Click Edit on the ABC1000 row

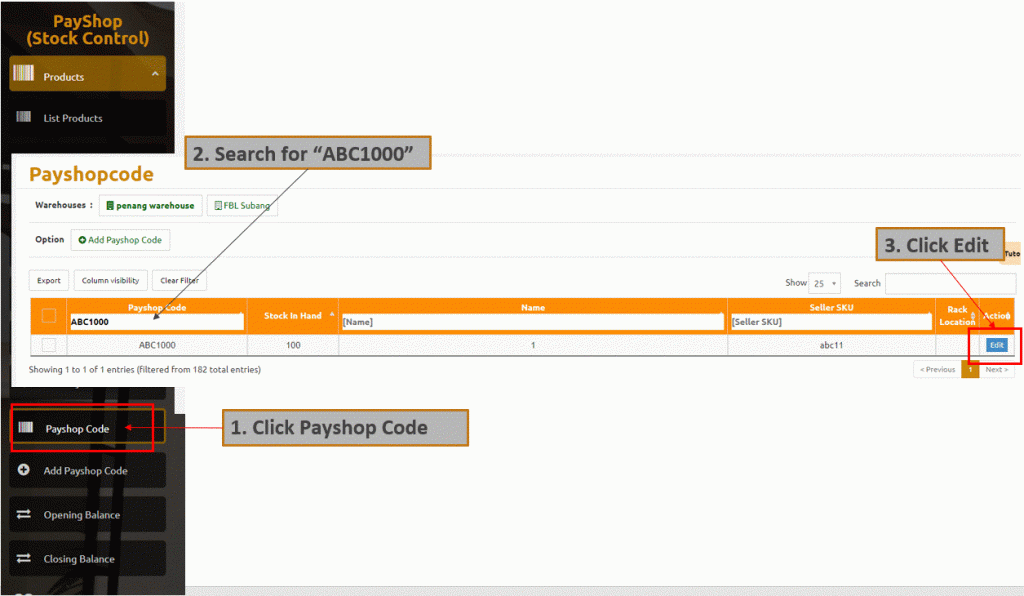coord(997,345)
